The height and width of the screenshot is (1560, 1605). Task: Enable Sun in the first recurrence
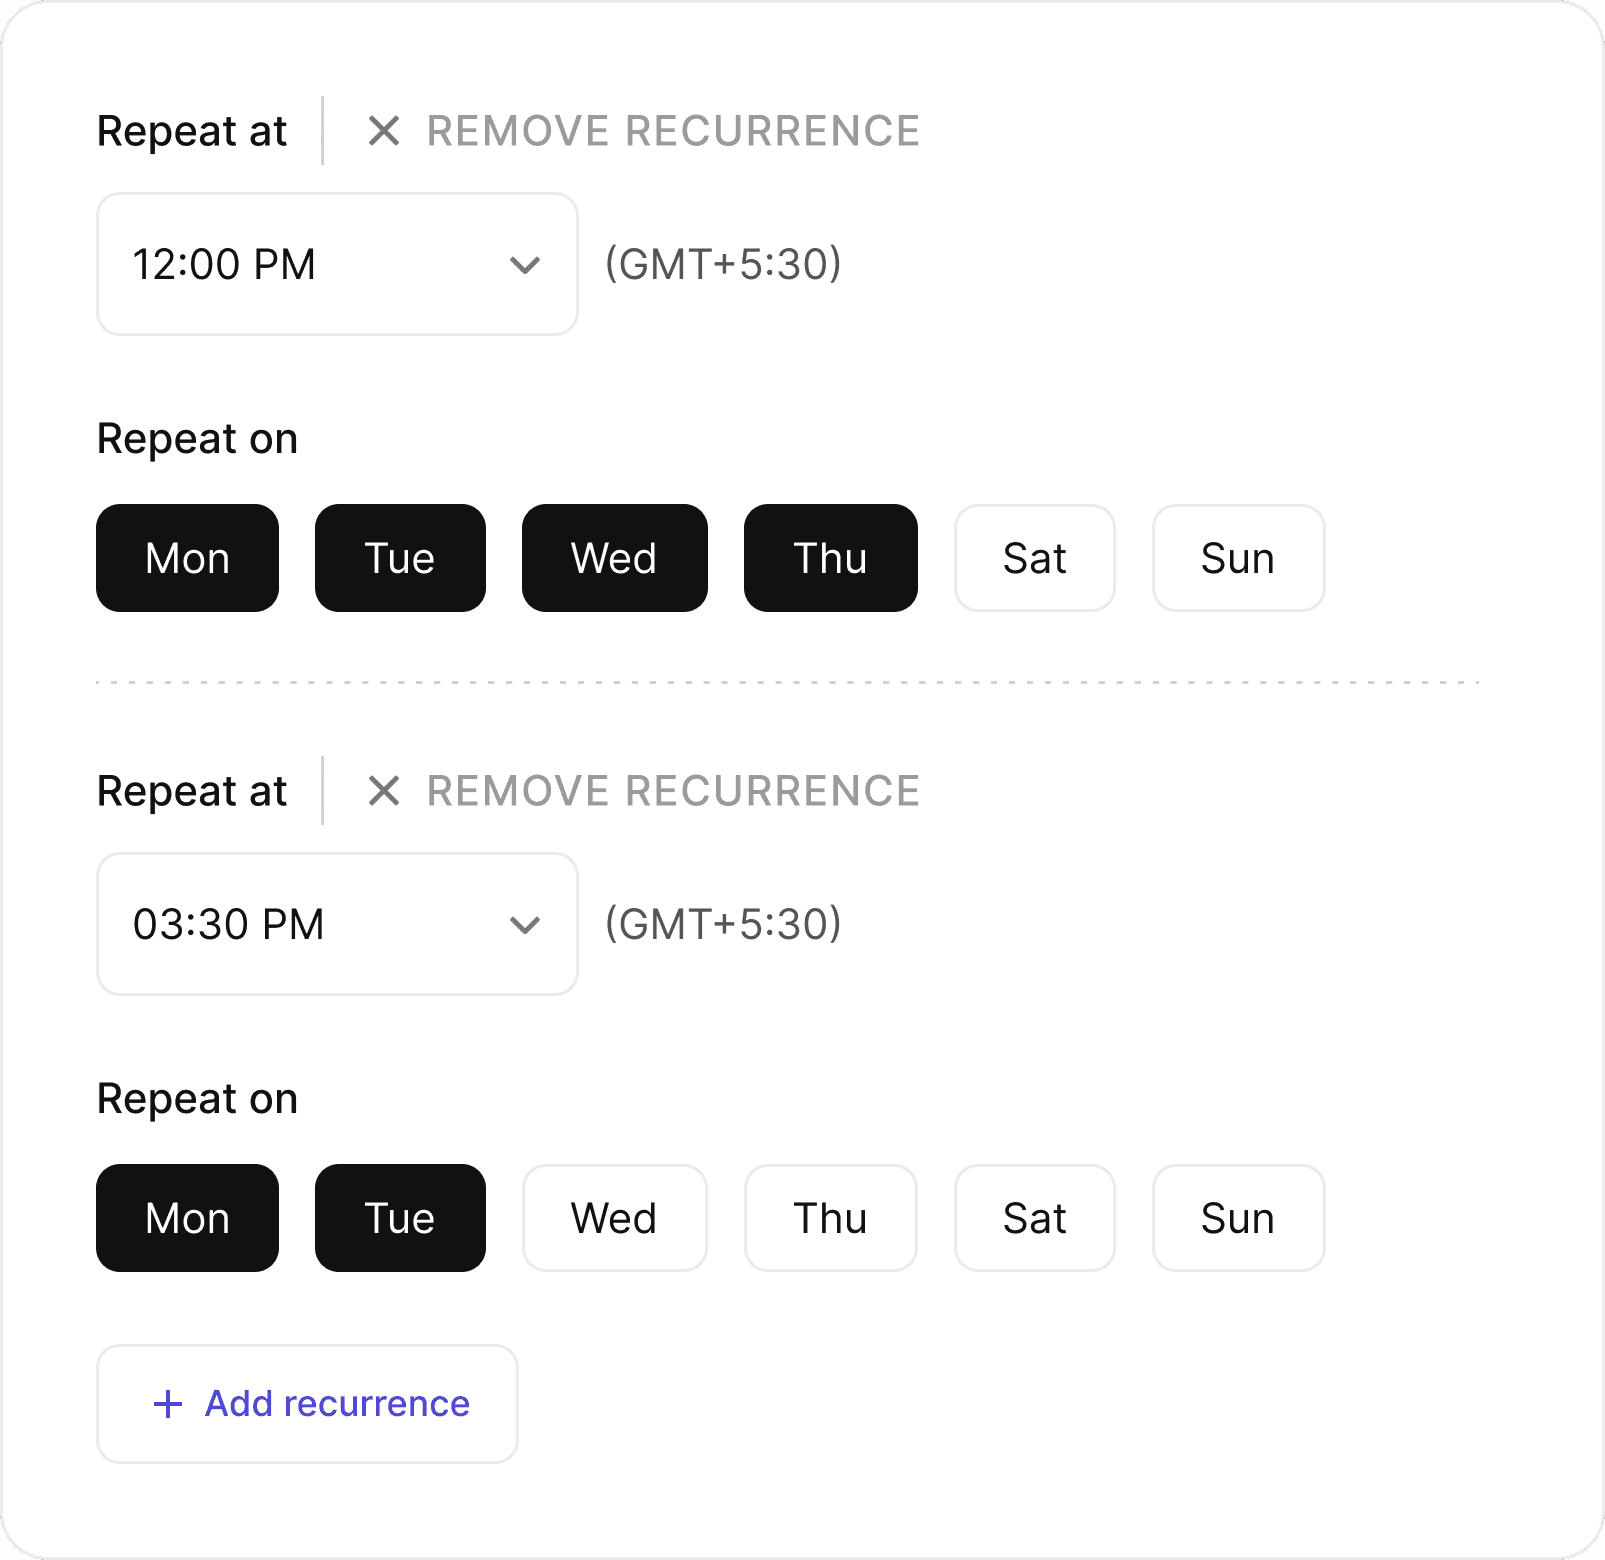[x=1238, y=558]
